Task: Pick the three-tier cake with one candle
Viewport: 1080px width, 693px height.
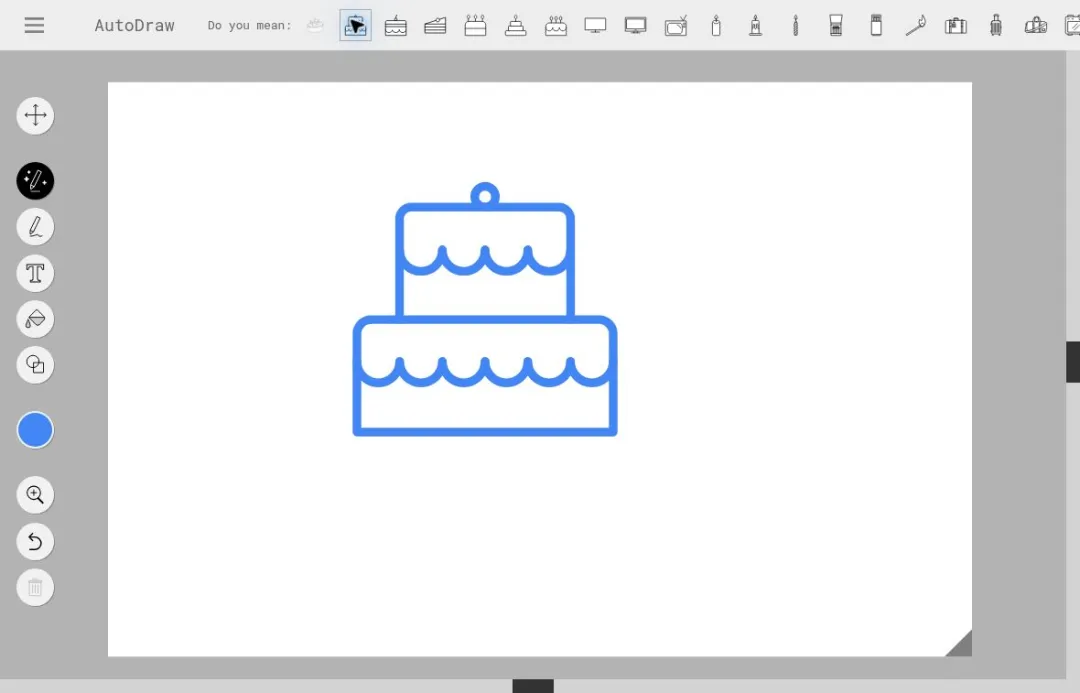Action: [x=515, y=25]
